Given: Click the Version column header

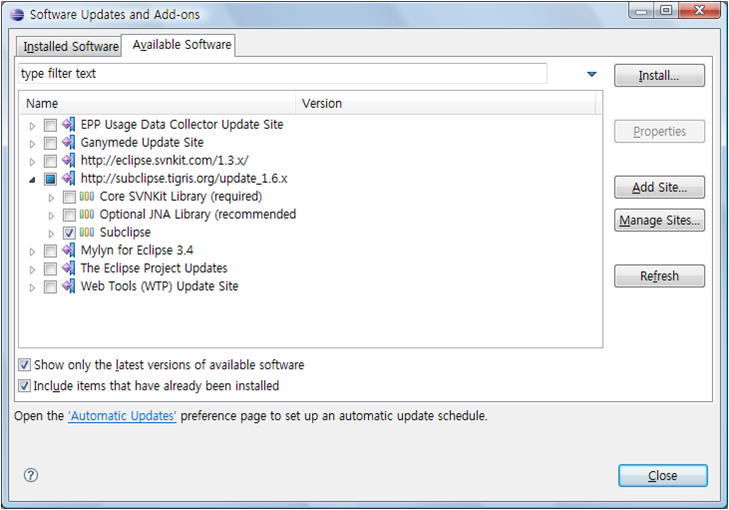Looking at the screenshot, I should pos(445,103).
